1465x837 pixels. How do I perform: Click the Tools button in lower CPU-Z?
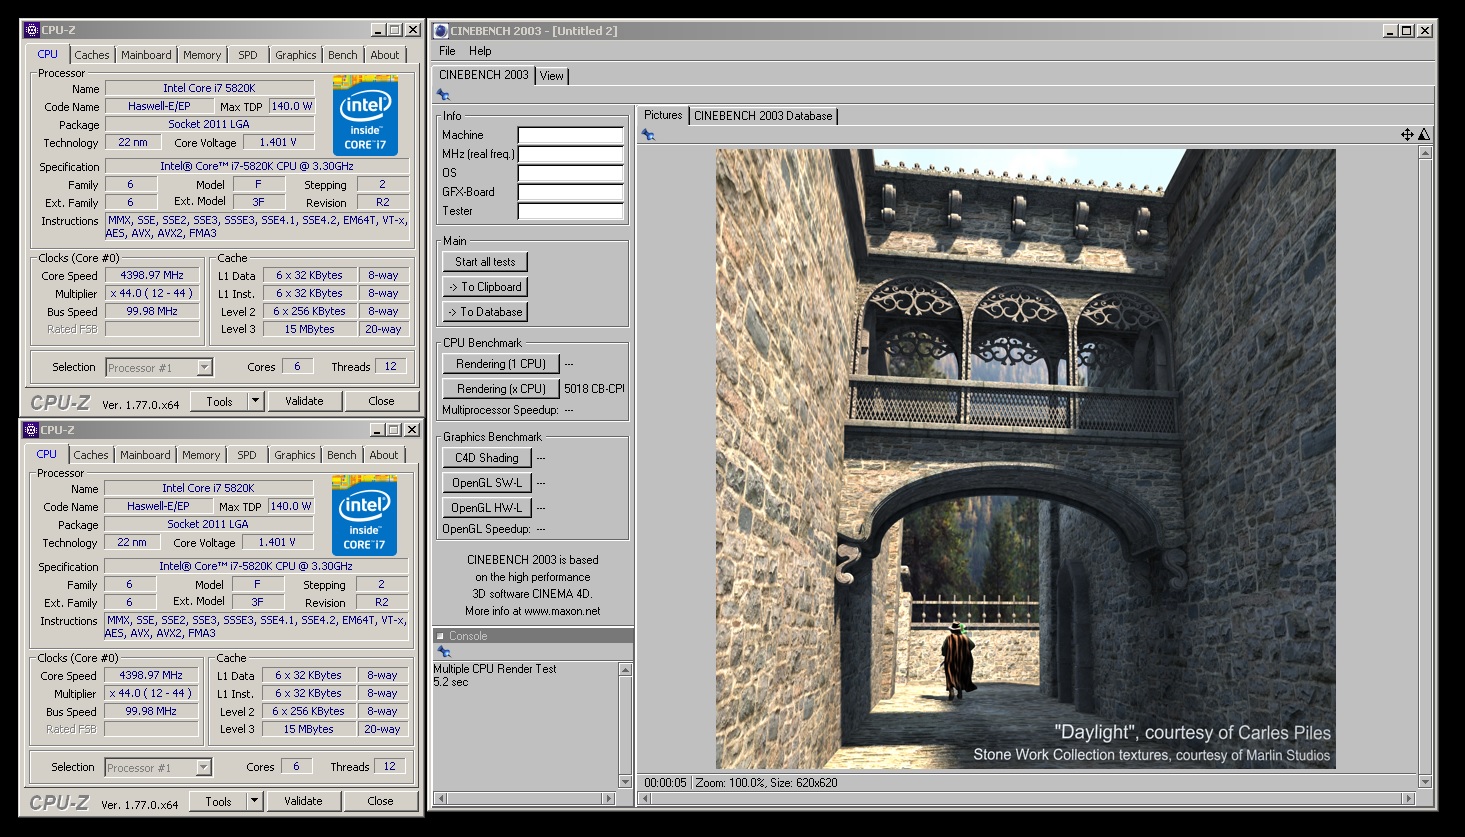[x=218, y=801]
